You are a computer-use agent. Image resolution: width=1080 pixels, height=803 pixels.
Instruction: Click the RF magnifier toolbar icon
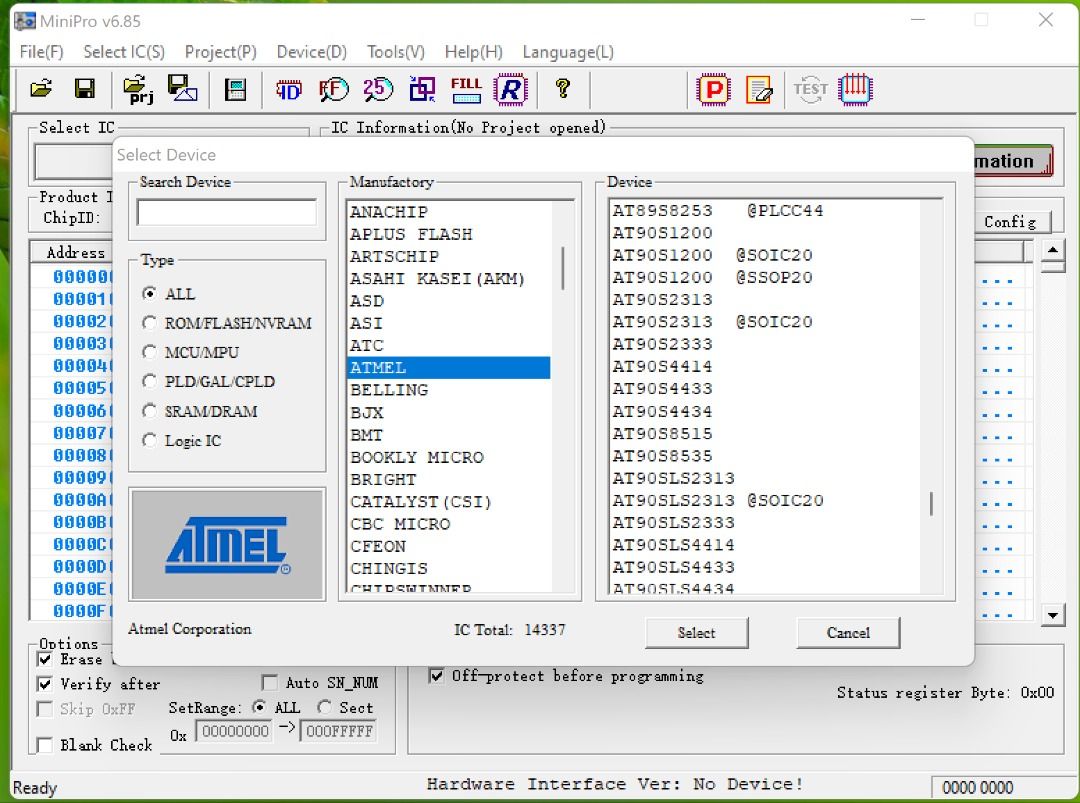[x=333, y=90]
